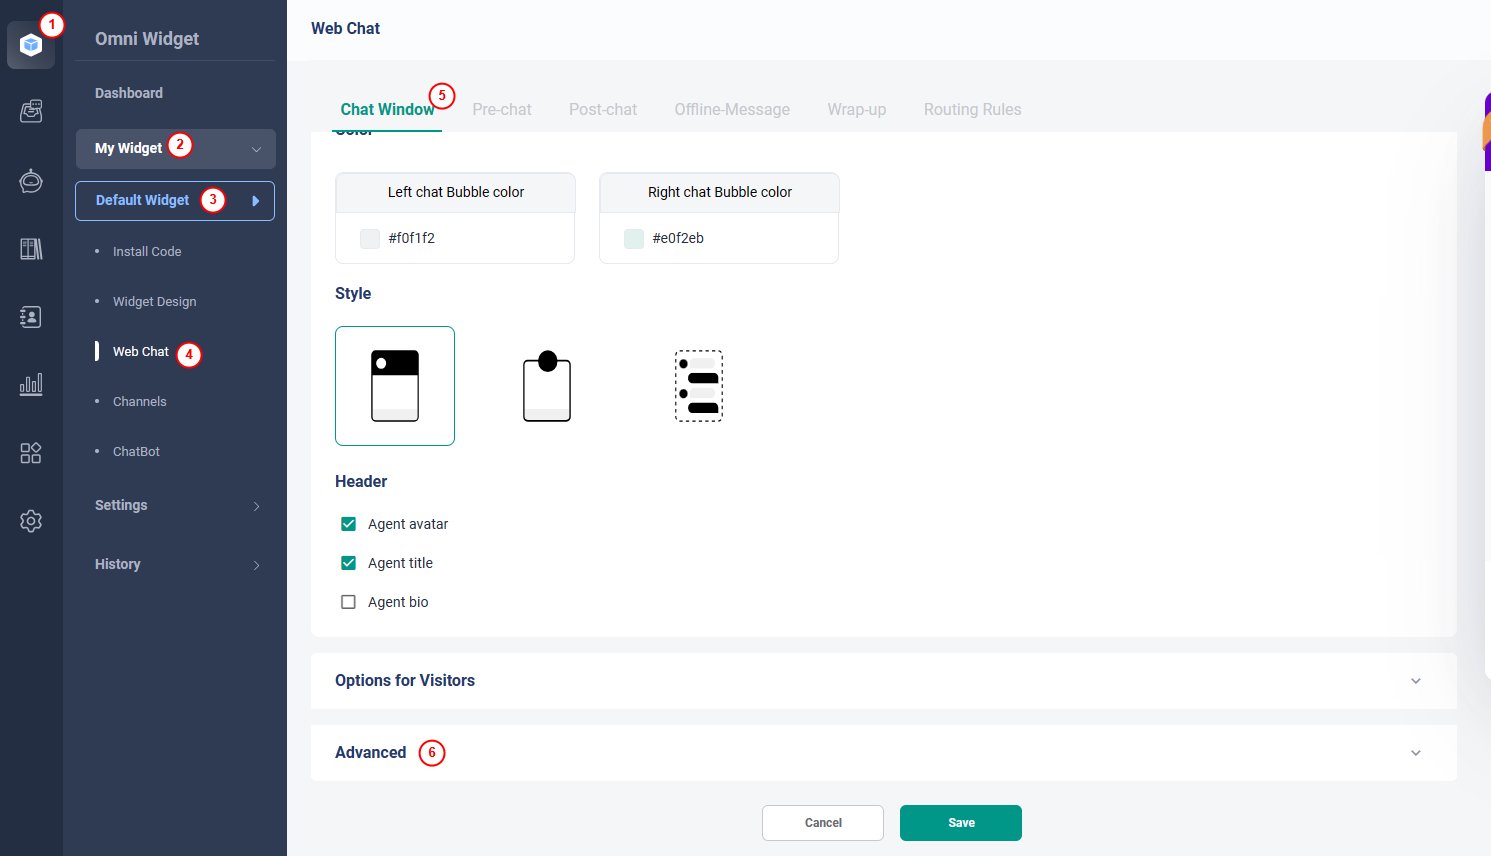Viewport: 1491px width, 856px height.
Task: Click the inbox messages sidebar icon
Action: 31,111
